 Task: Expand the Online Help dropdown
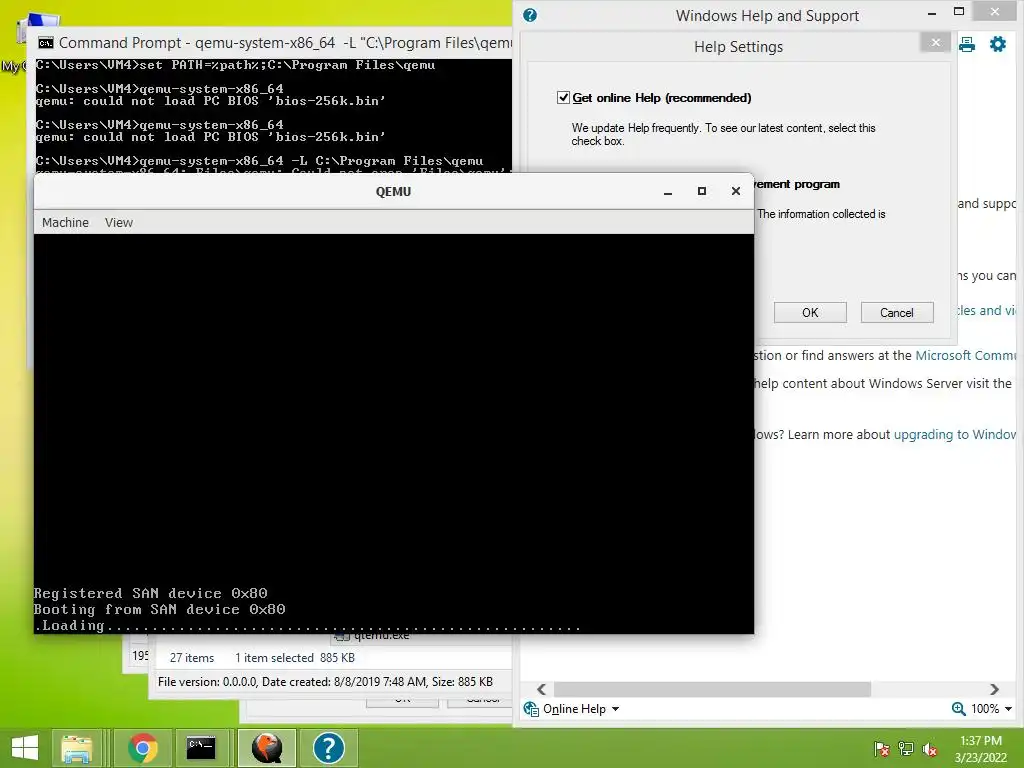pos(615,709)
